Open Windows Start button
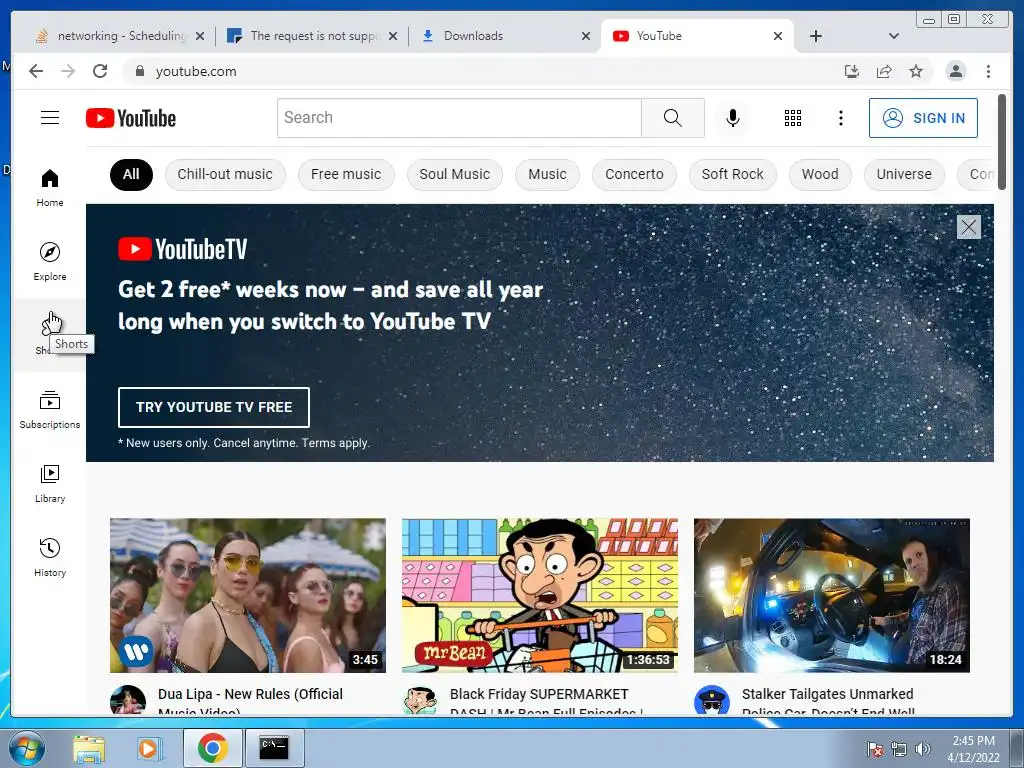1024x768 pixels. [26, 748]
